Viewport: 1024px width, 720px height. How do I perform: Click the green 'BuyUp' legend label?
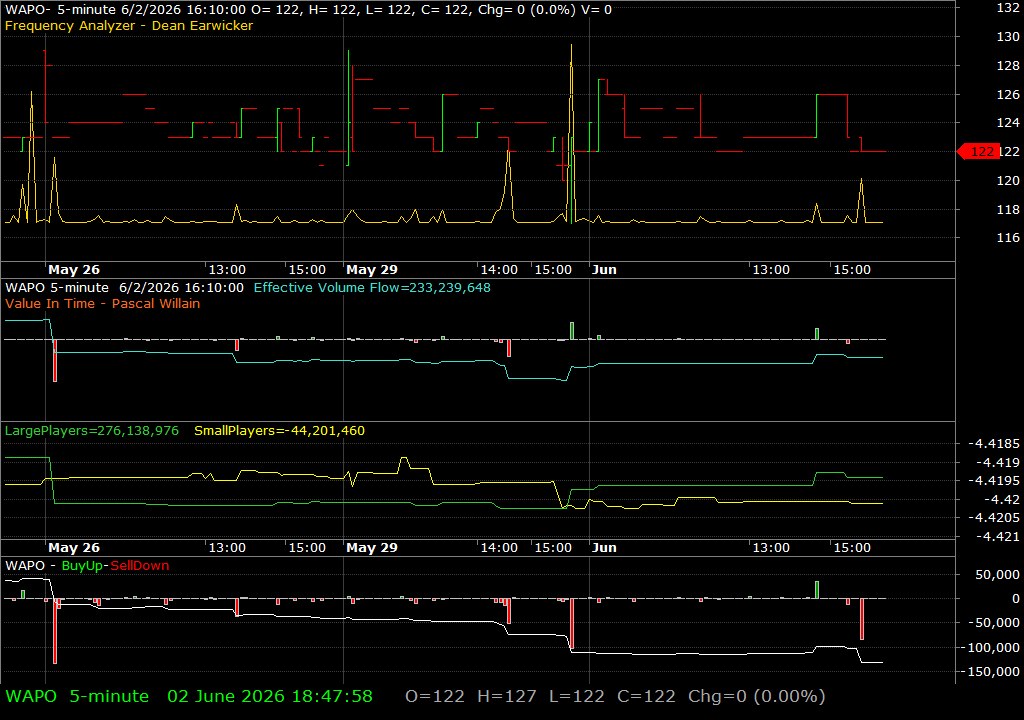[82, 566]
